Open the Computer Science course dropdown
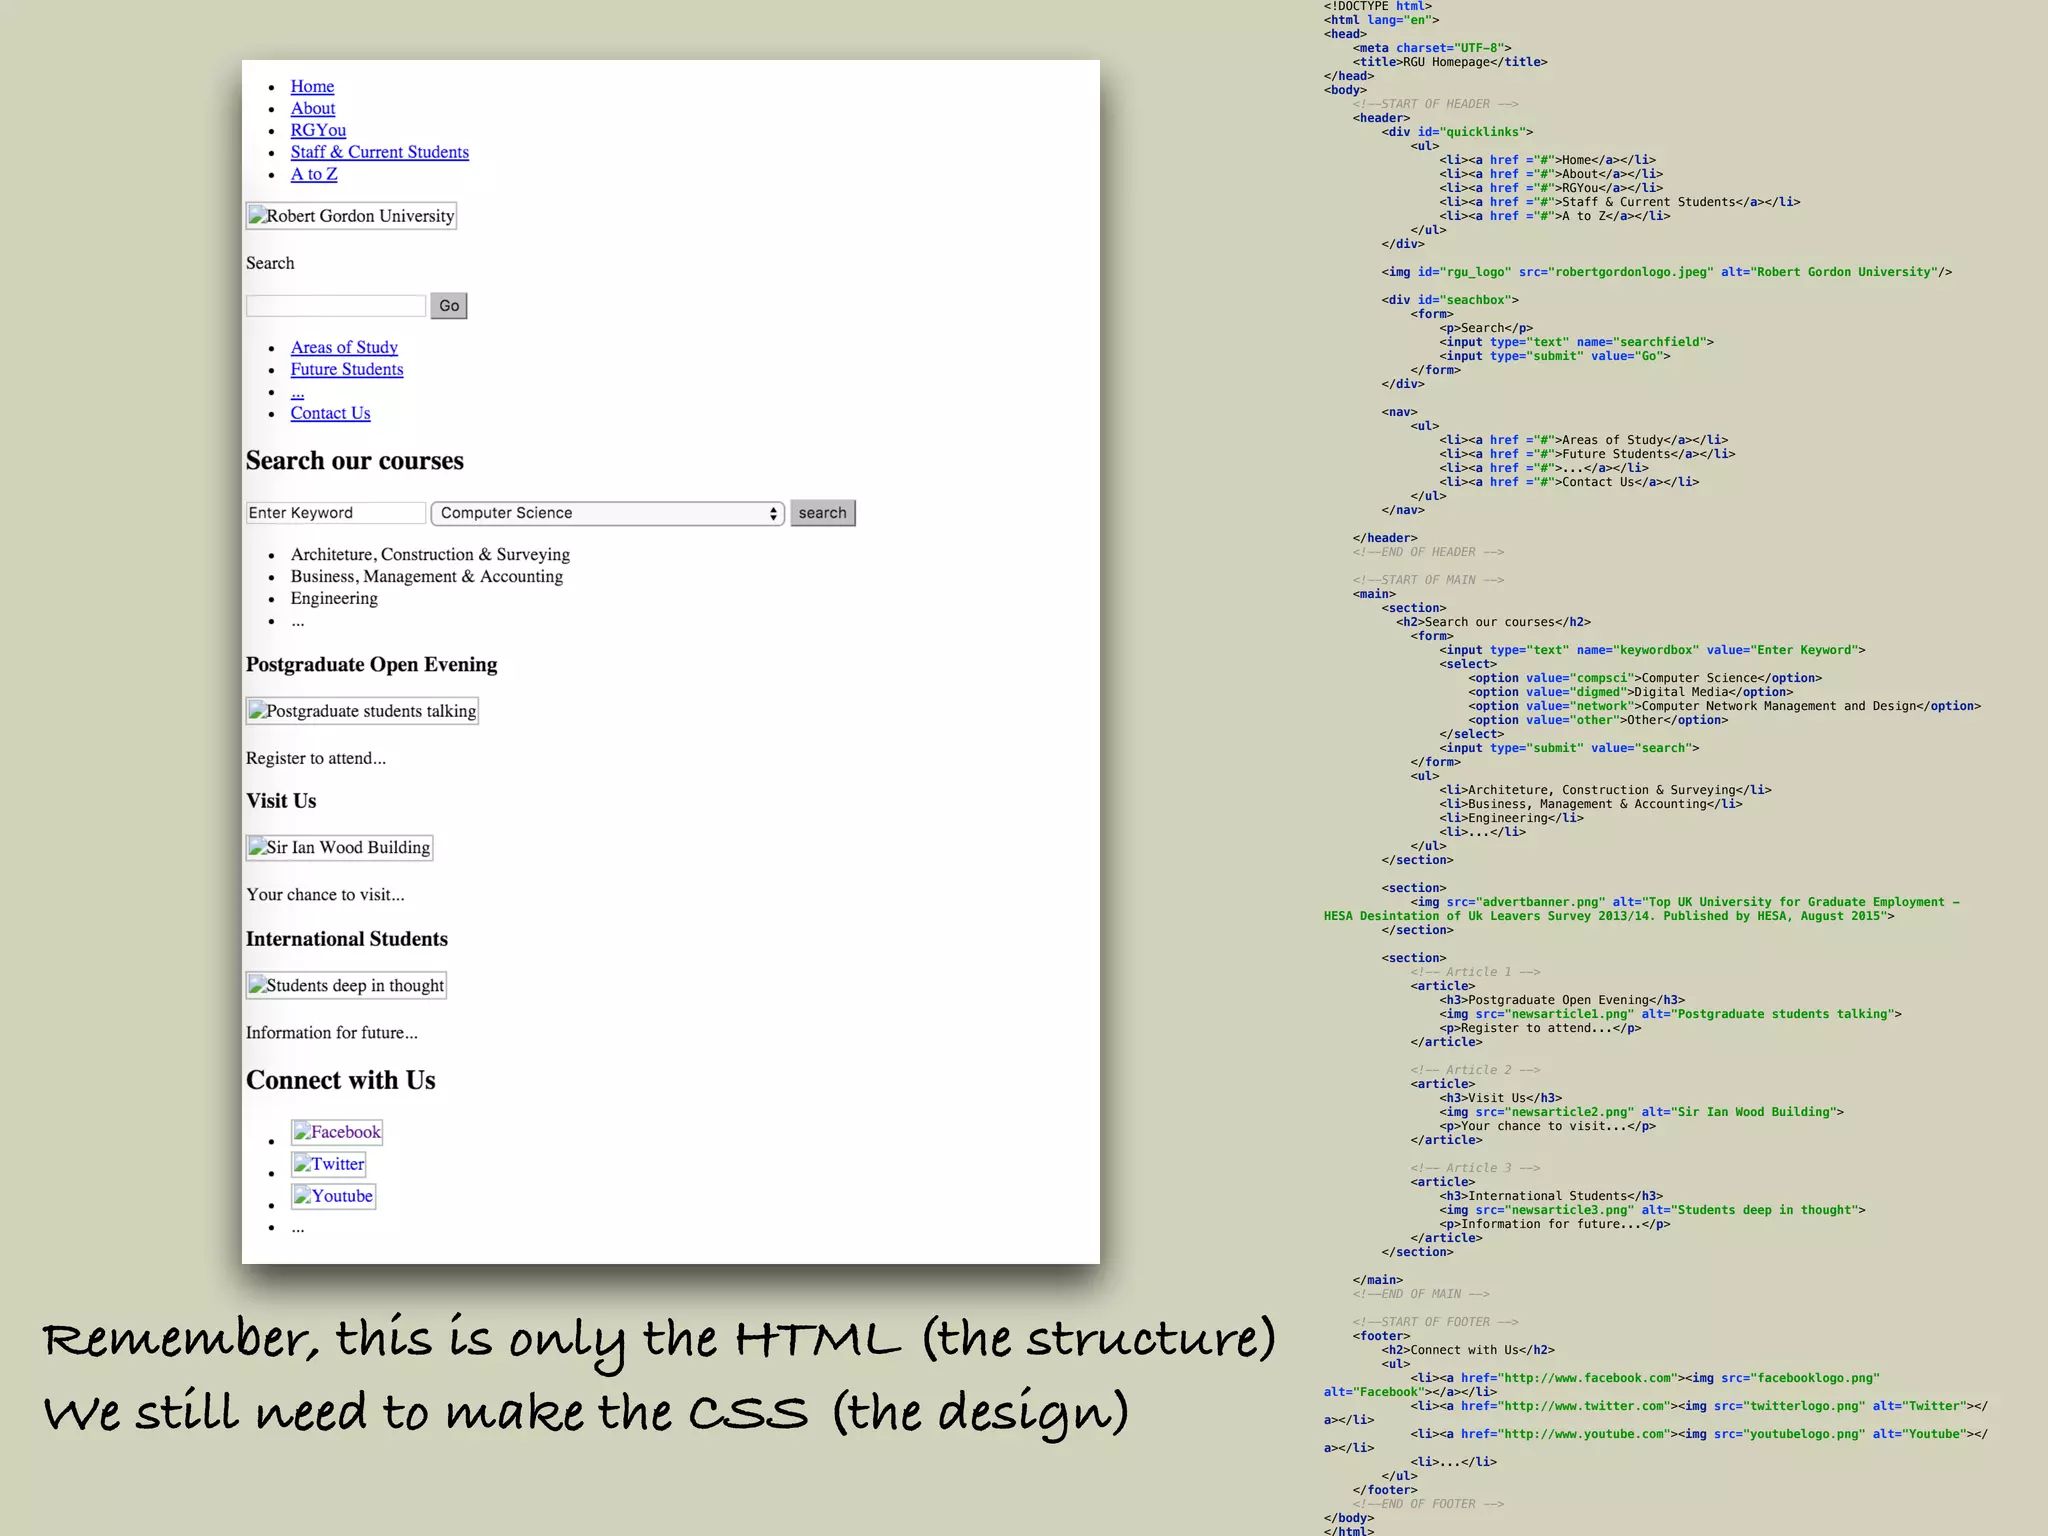Viewport: 2048px width, 1536px height. click(607, 513)
